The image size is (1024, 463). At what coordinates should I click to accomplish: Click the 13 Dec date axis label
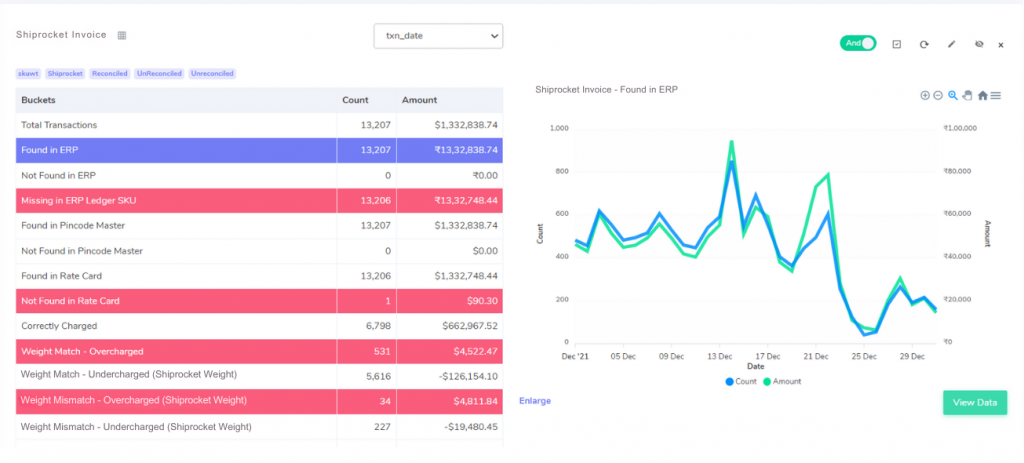[x=719, y=357]
